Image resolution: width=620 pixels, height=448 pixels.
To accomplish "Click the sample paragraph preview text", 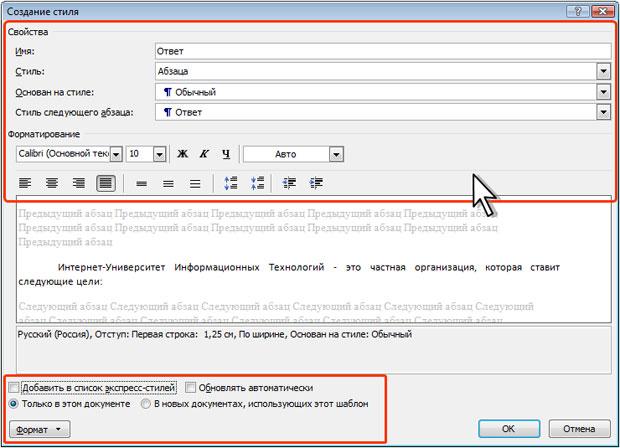I will (x=289, y=274).
